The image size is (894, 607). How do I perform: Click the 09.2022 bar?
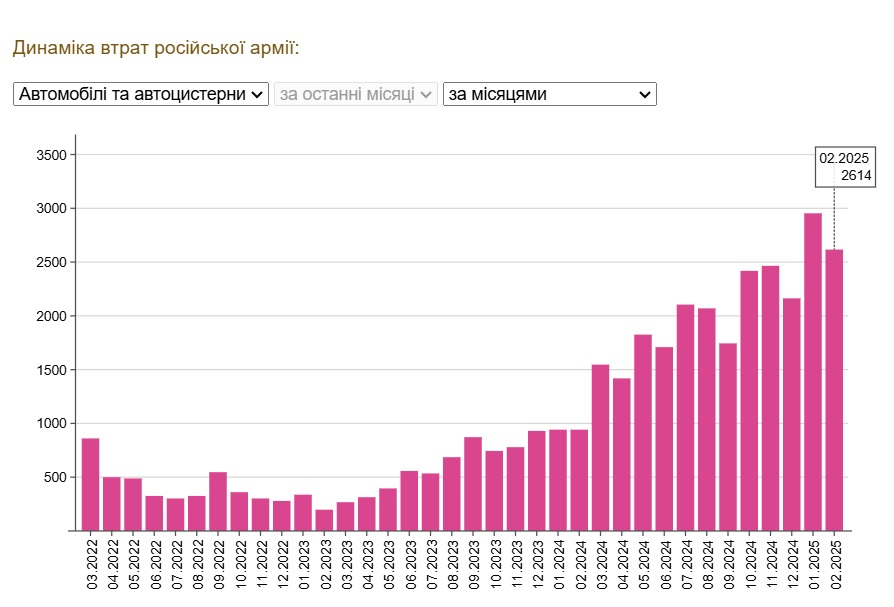click(x=218, y=501)
